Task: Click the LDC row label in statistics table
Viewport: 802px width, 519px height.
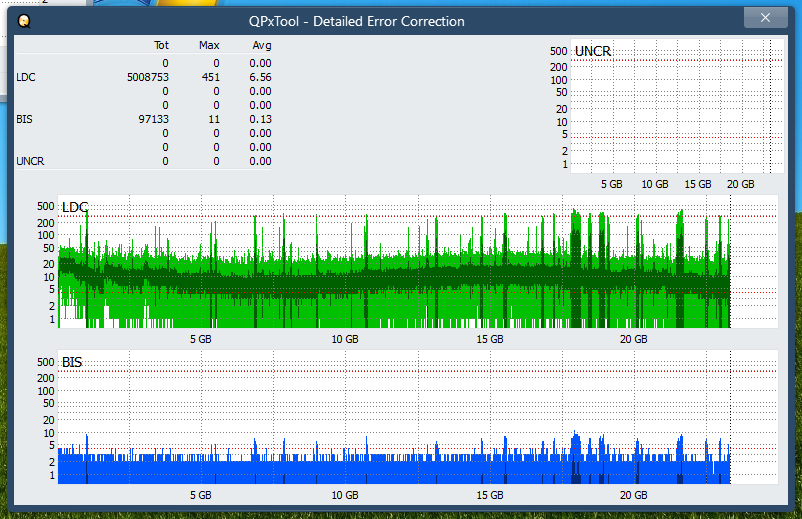Action: click(x=25, y=77)
